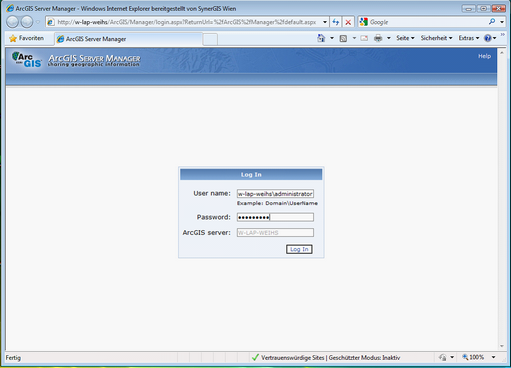
Task: Click the Google search provider icon
Action: pyautogui.click(x=364, y=22)
